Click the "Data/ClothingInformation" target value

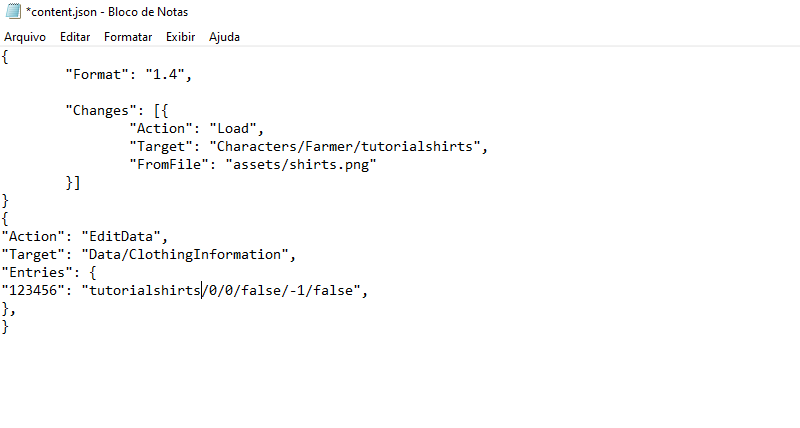pyautogui.click(x=187, y=255)
